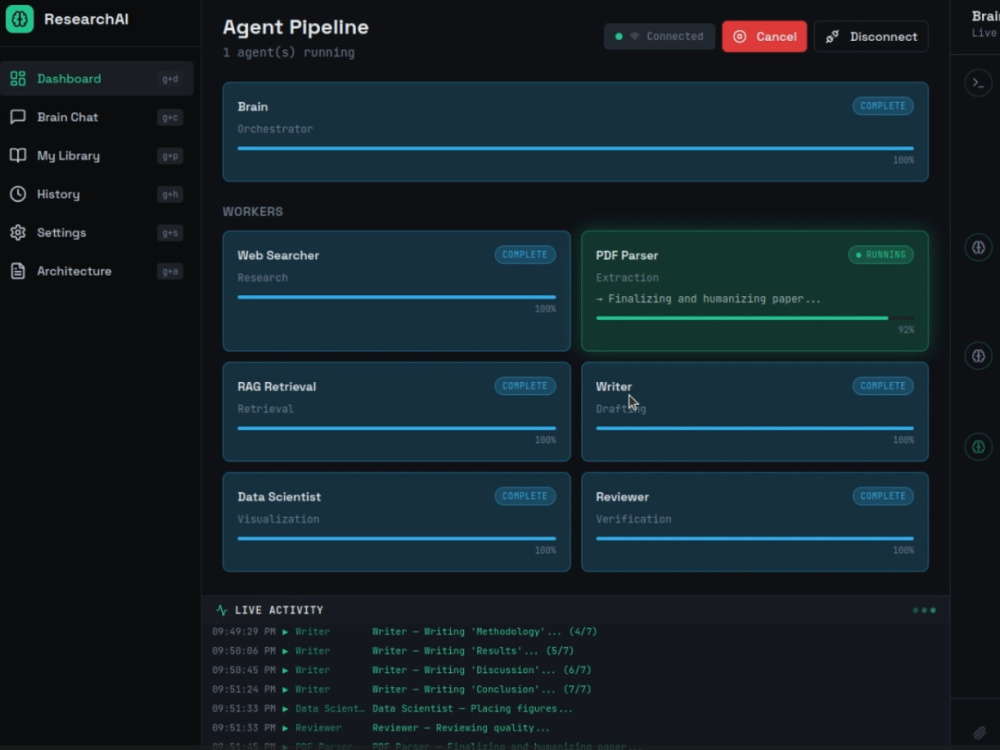Viewport: 1000px width, 750px height.
Task: Click the 09:49:29 PM log timestamp
Action: click(244, 631)
